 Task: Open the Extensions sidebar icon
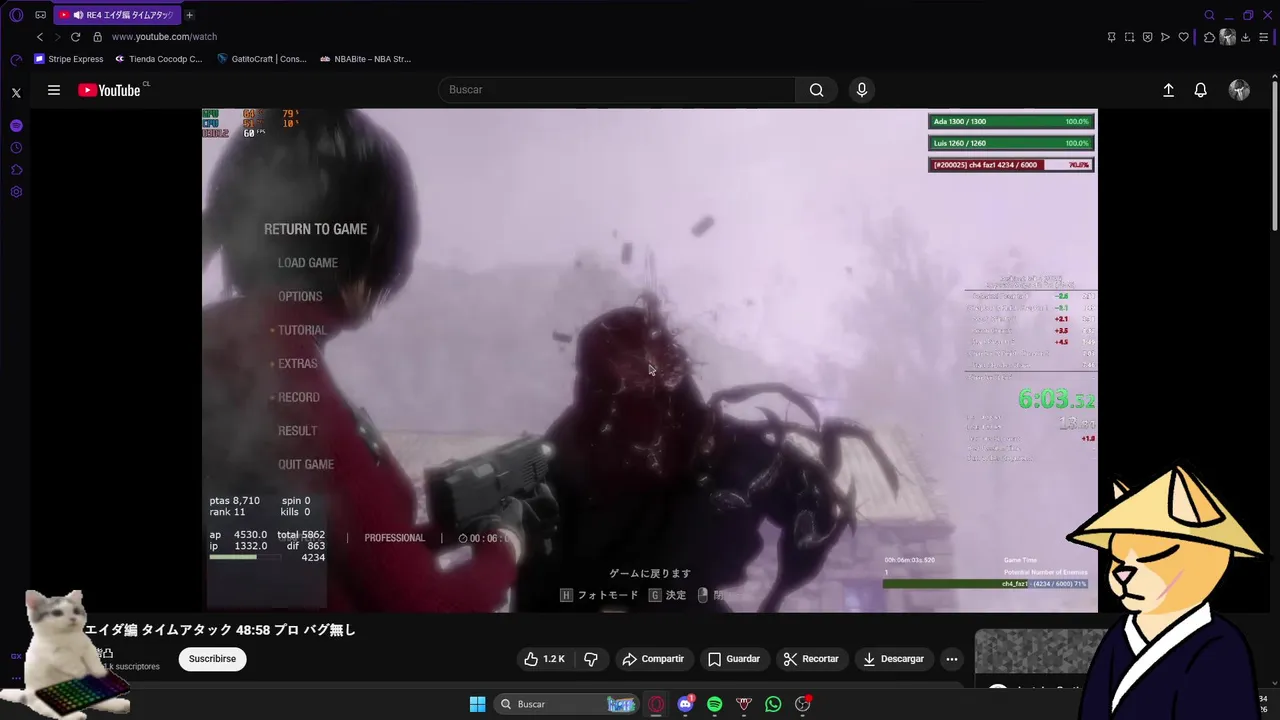click(x=16, y=170)
